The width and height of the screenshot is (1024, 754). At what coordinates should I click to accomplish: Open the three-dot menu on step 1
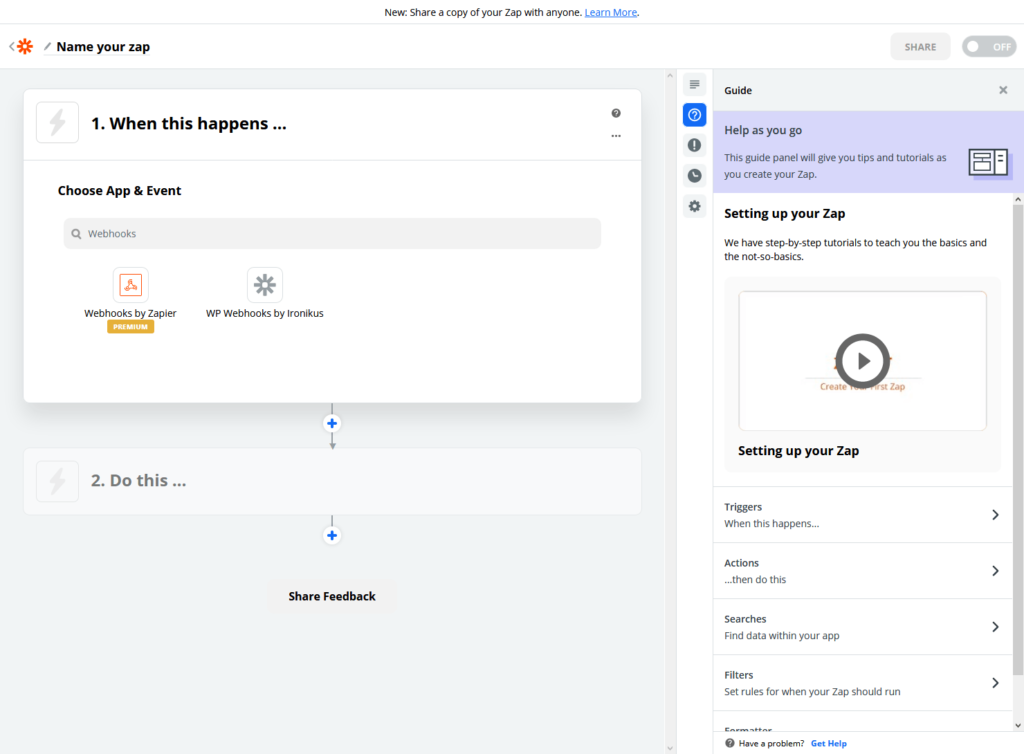pyautogui.click(x=616, y=136)
